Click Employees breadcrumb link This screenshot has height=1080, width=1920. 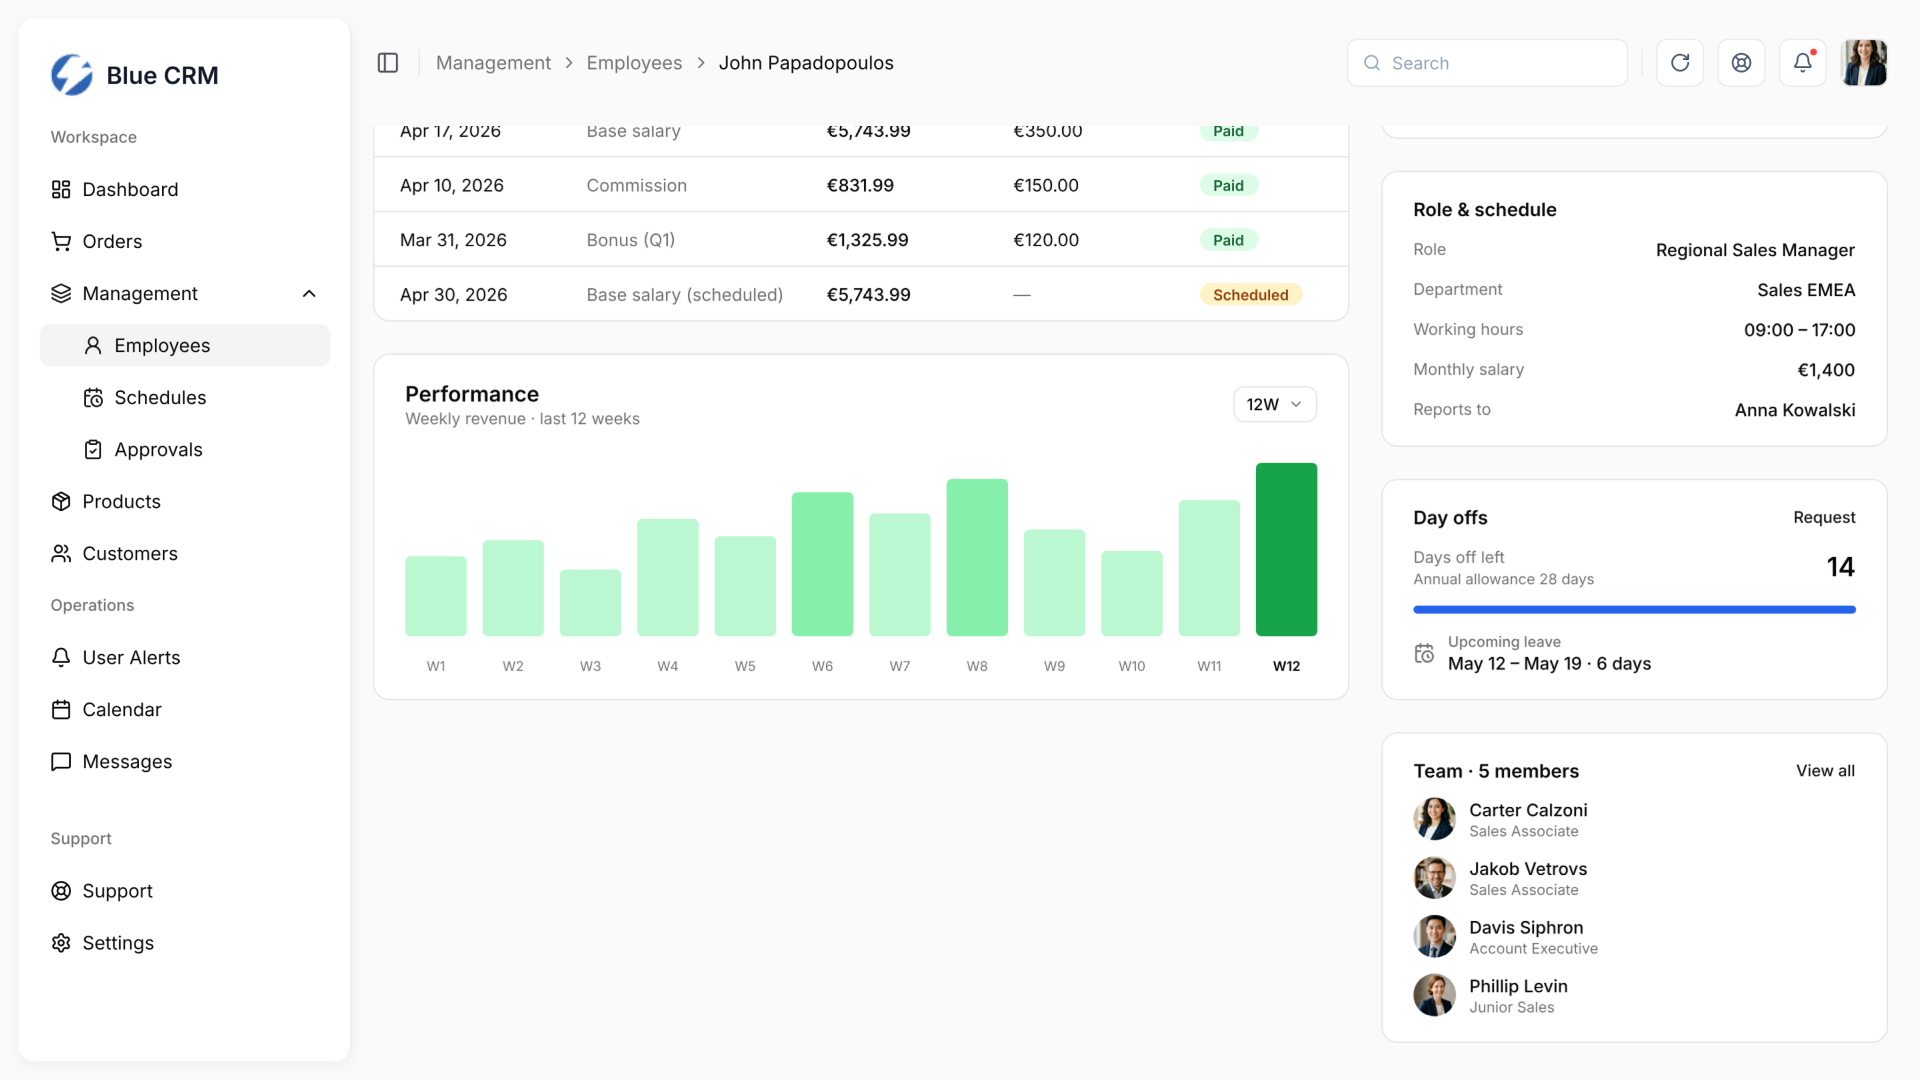click(634, 63)
